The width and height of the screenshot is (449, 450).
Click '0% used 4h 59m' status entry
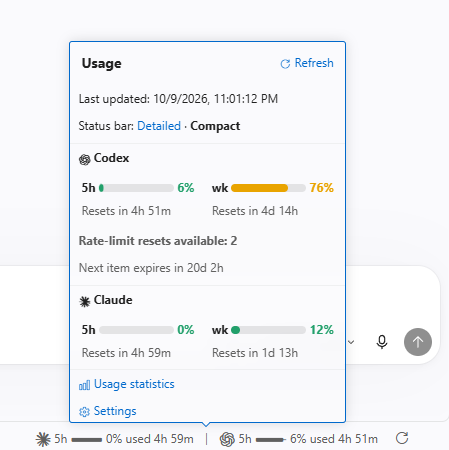[149, 439]
